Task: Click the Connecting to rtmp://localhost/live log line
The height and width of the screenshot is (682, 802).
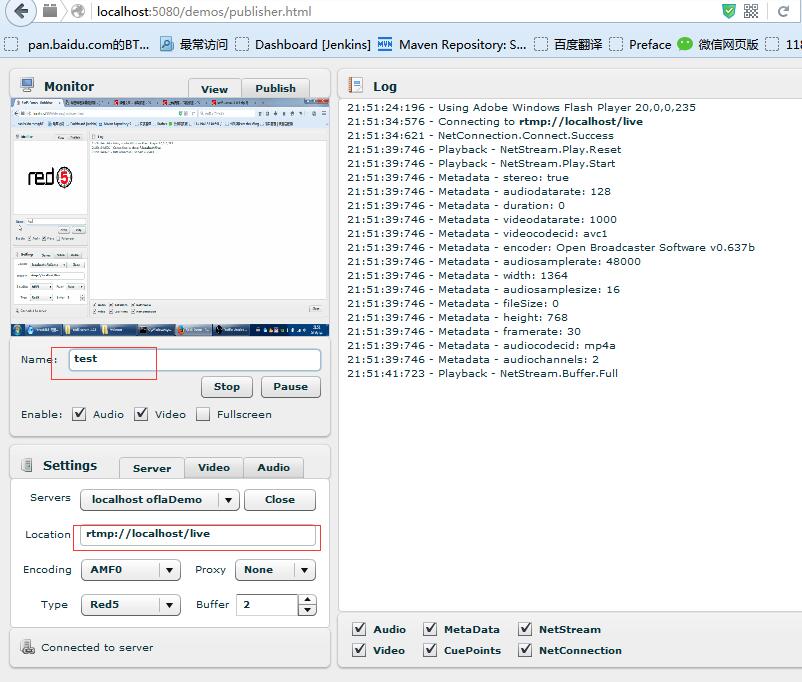Action: pyautogui.click(x=495, y=121)
